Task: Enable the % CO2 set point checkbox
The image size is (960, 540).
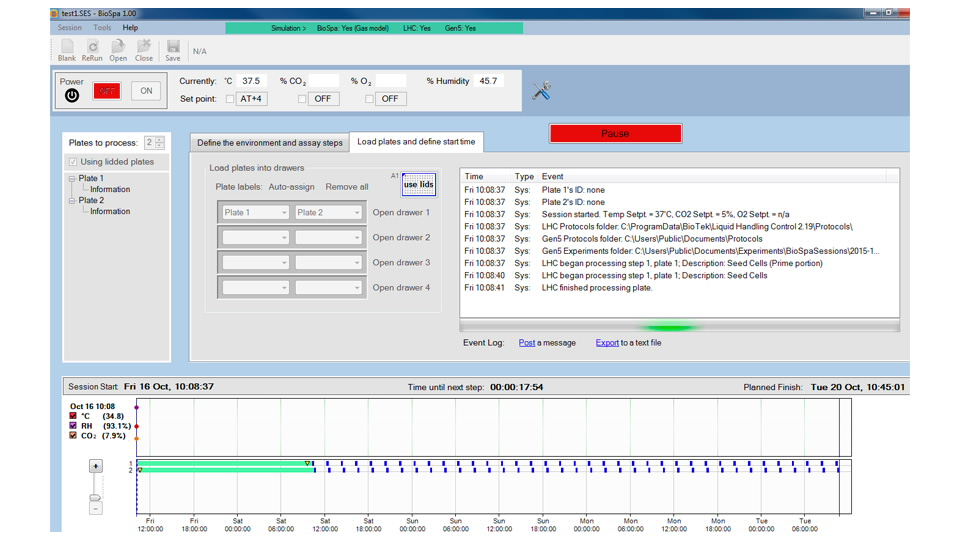Action: (302, 99)
